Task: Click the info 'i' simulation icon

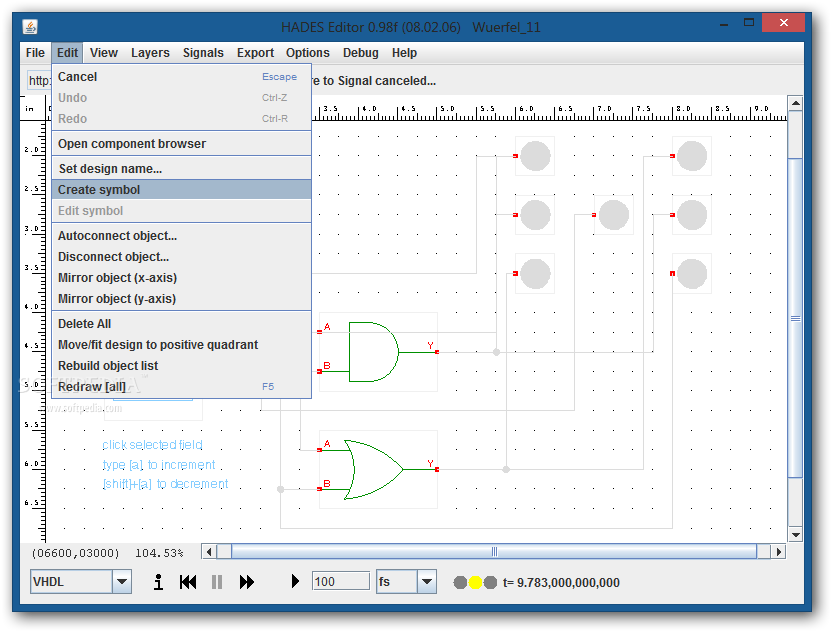Action: [x=158, y=582]
